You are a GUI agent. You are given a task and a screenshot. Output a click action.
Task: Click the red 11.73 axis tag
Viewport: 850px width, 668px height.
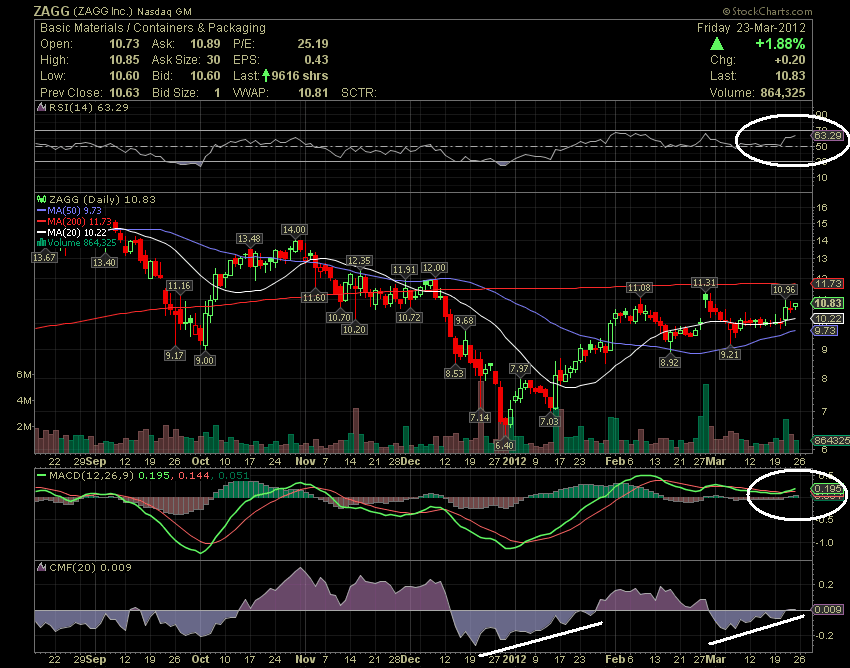(x=828, y=284)
